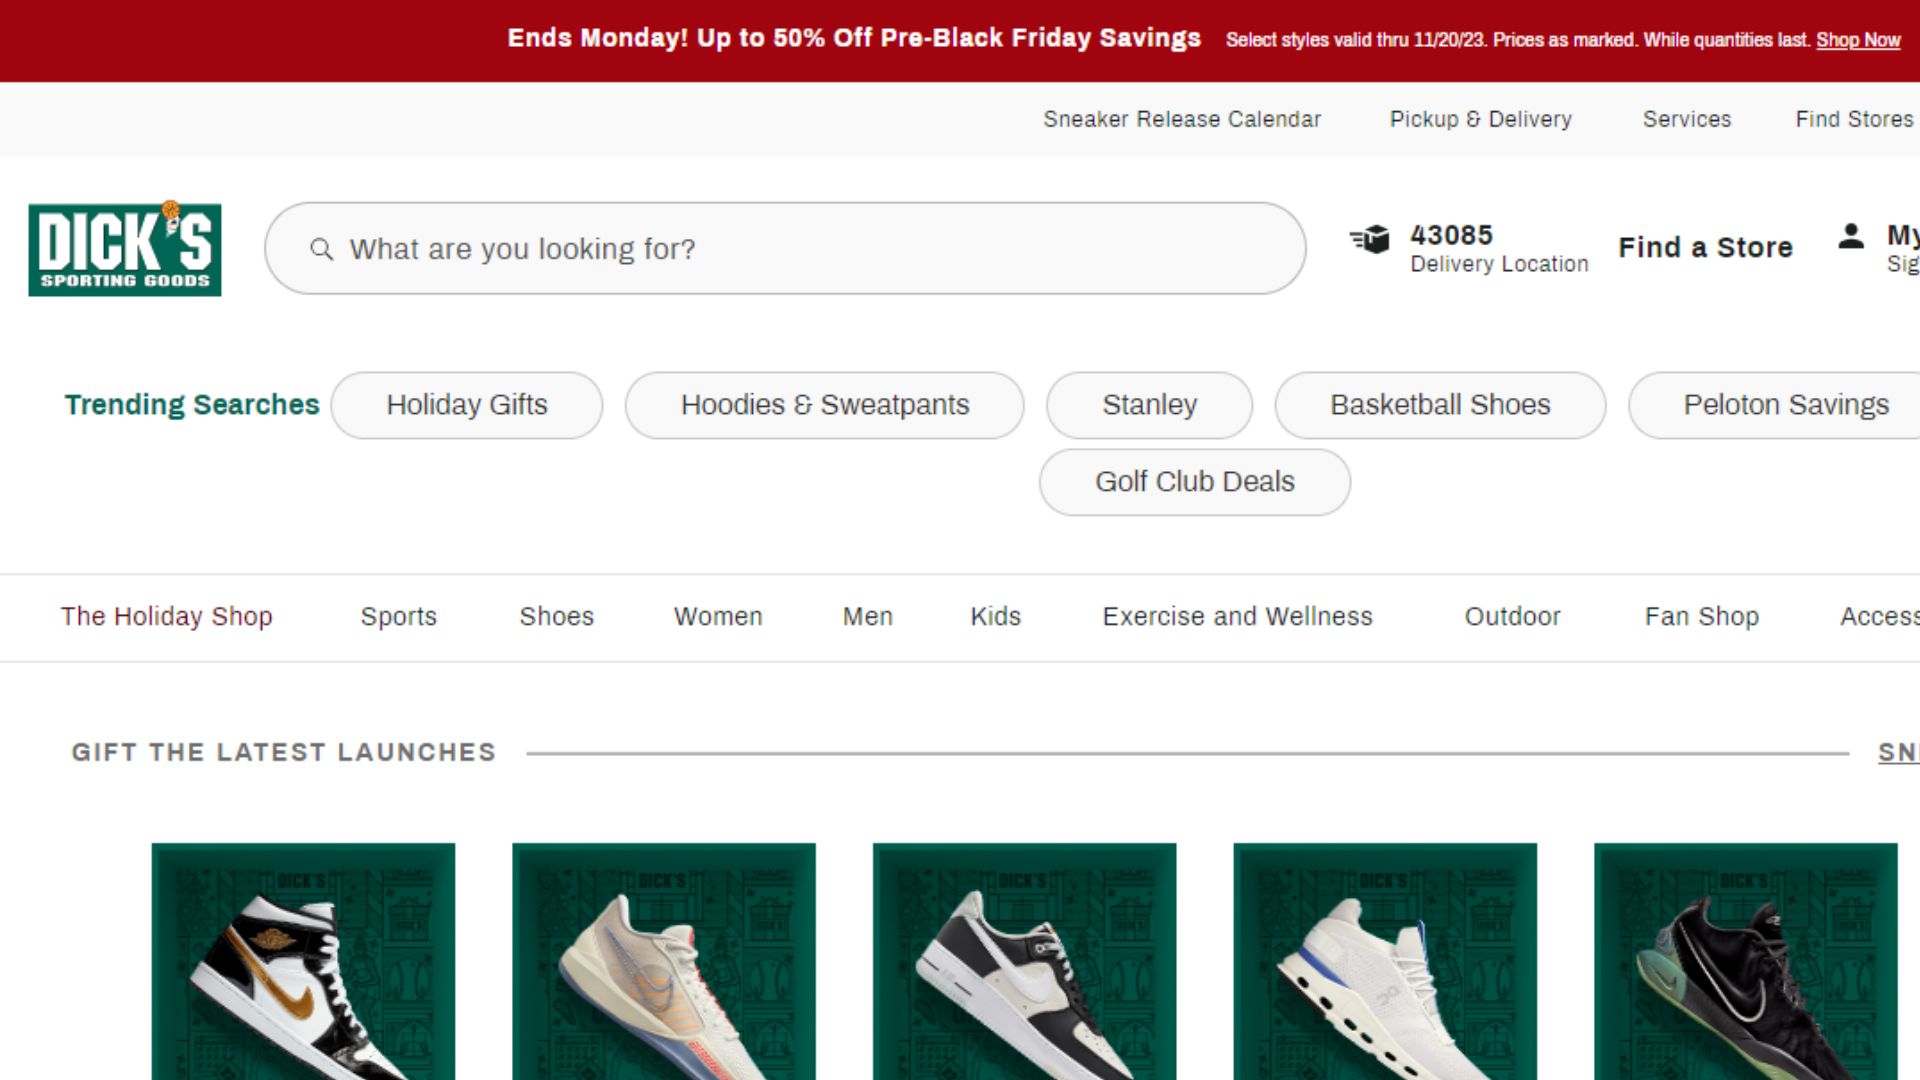
Task: Select the Stanley trending search
Action: tap(1150, 405)
